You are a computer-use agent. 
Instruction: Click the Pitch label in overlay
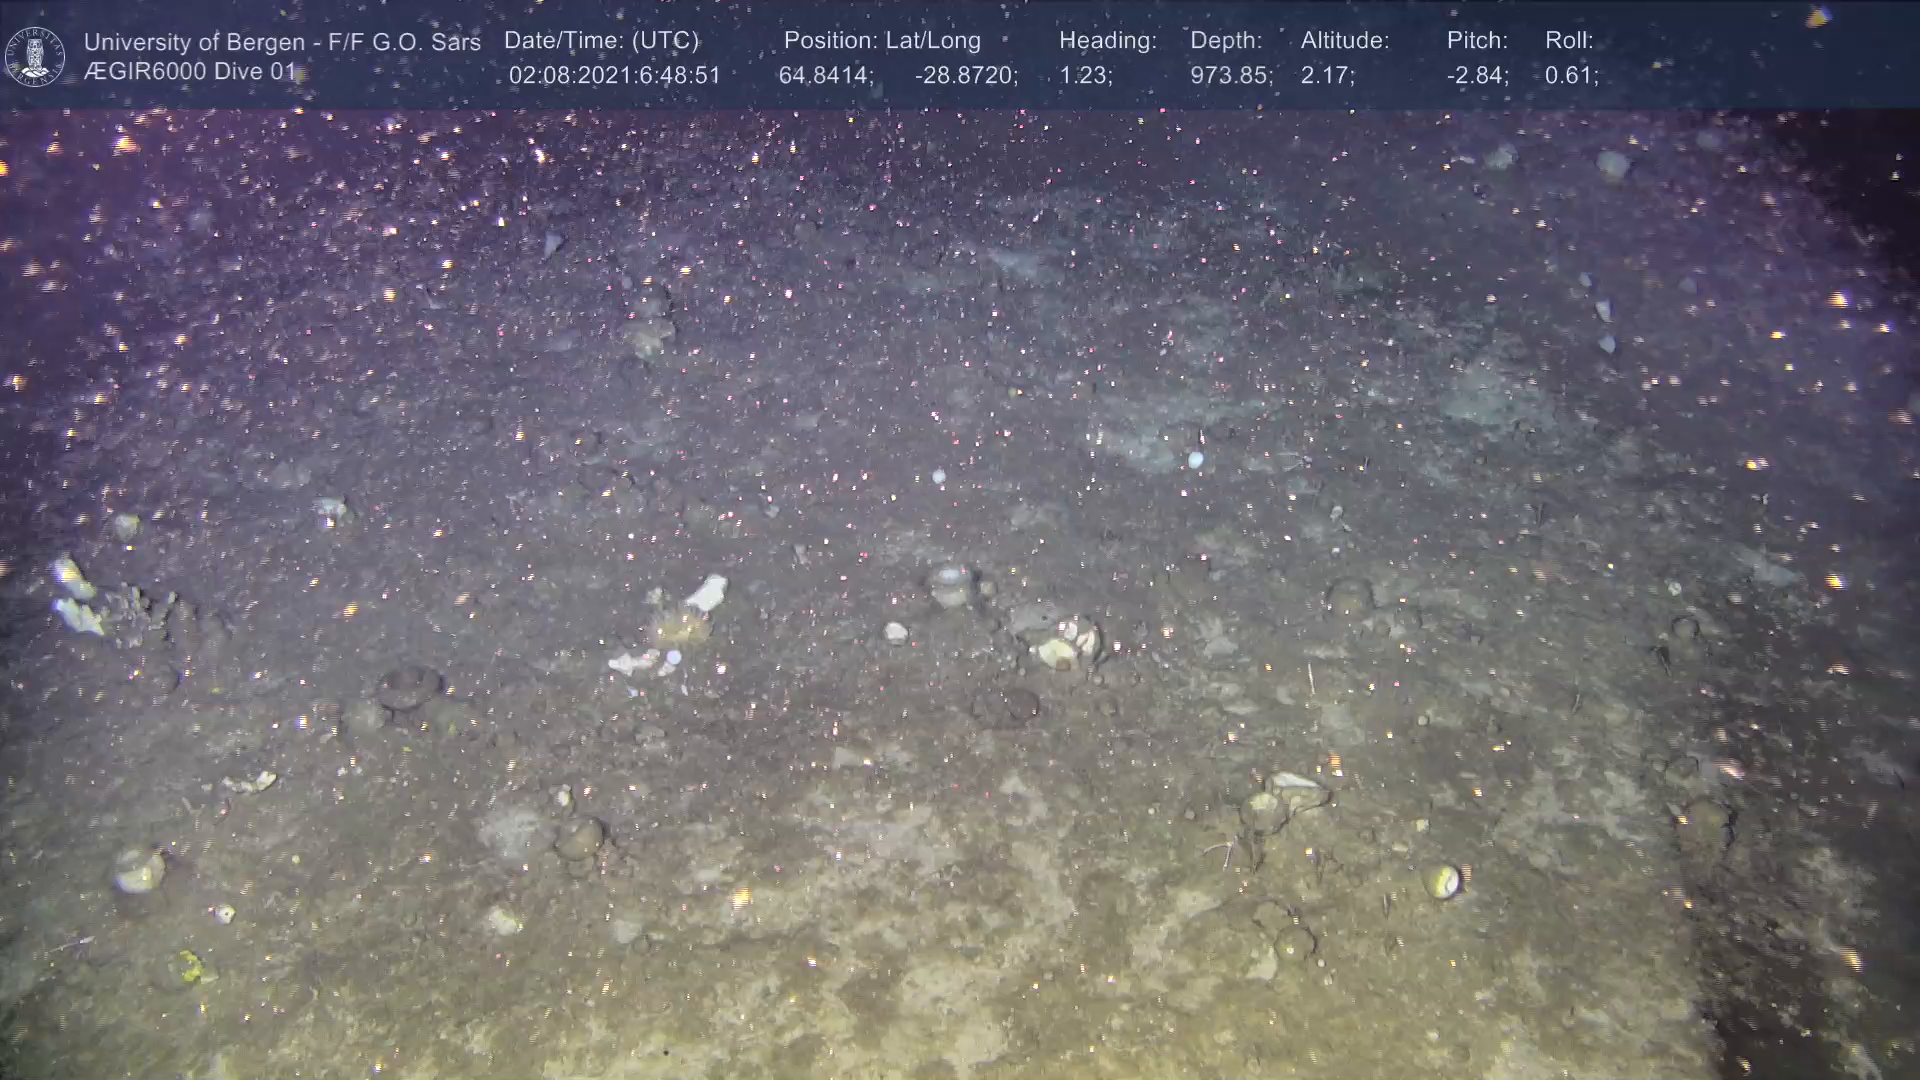point(1477,41)
